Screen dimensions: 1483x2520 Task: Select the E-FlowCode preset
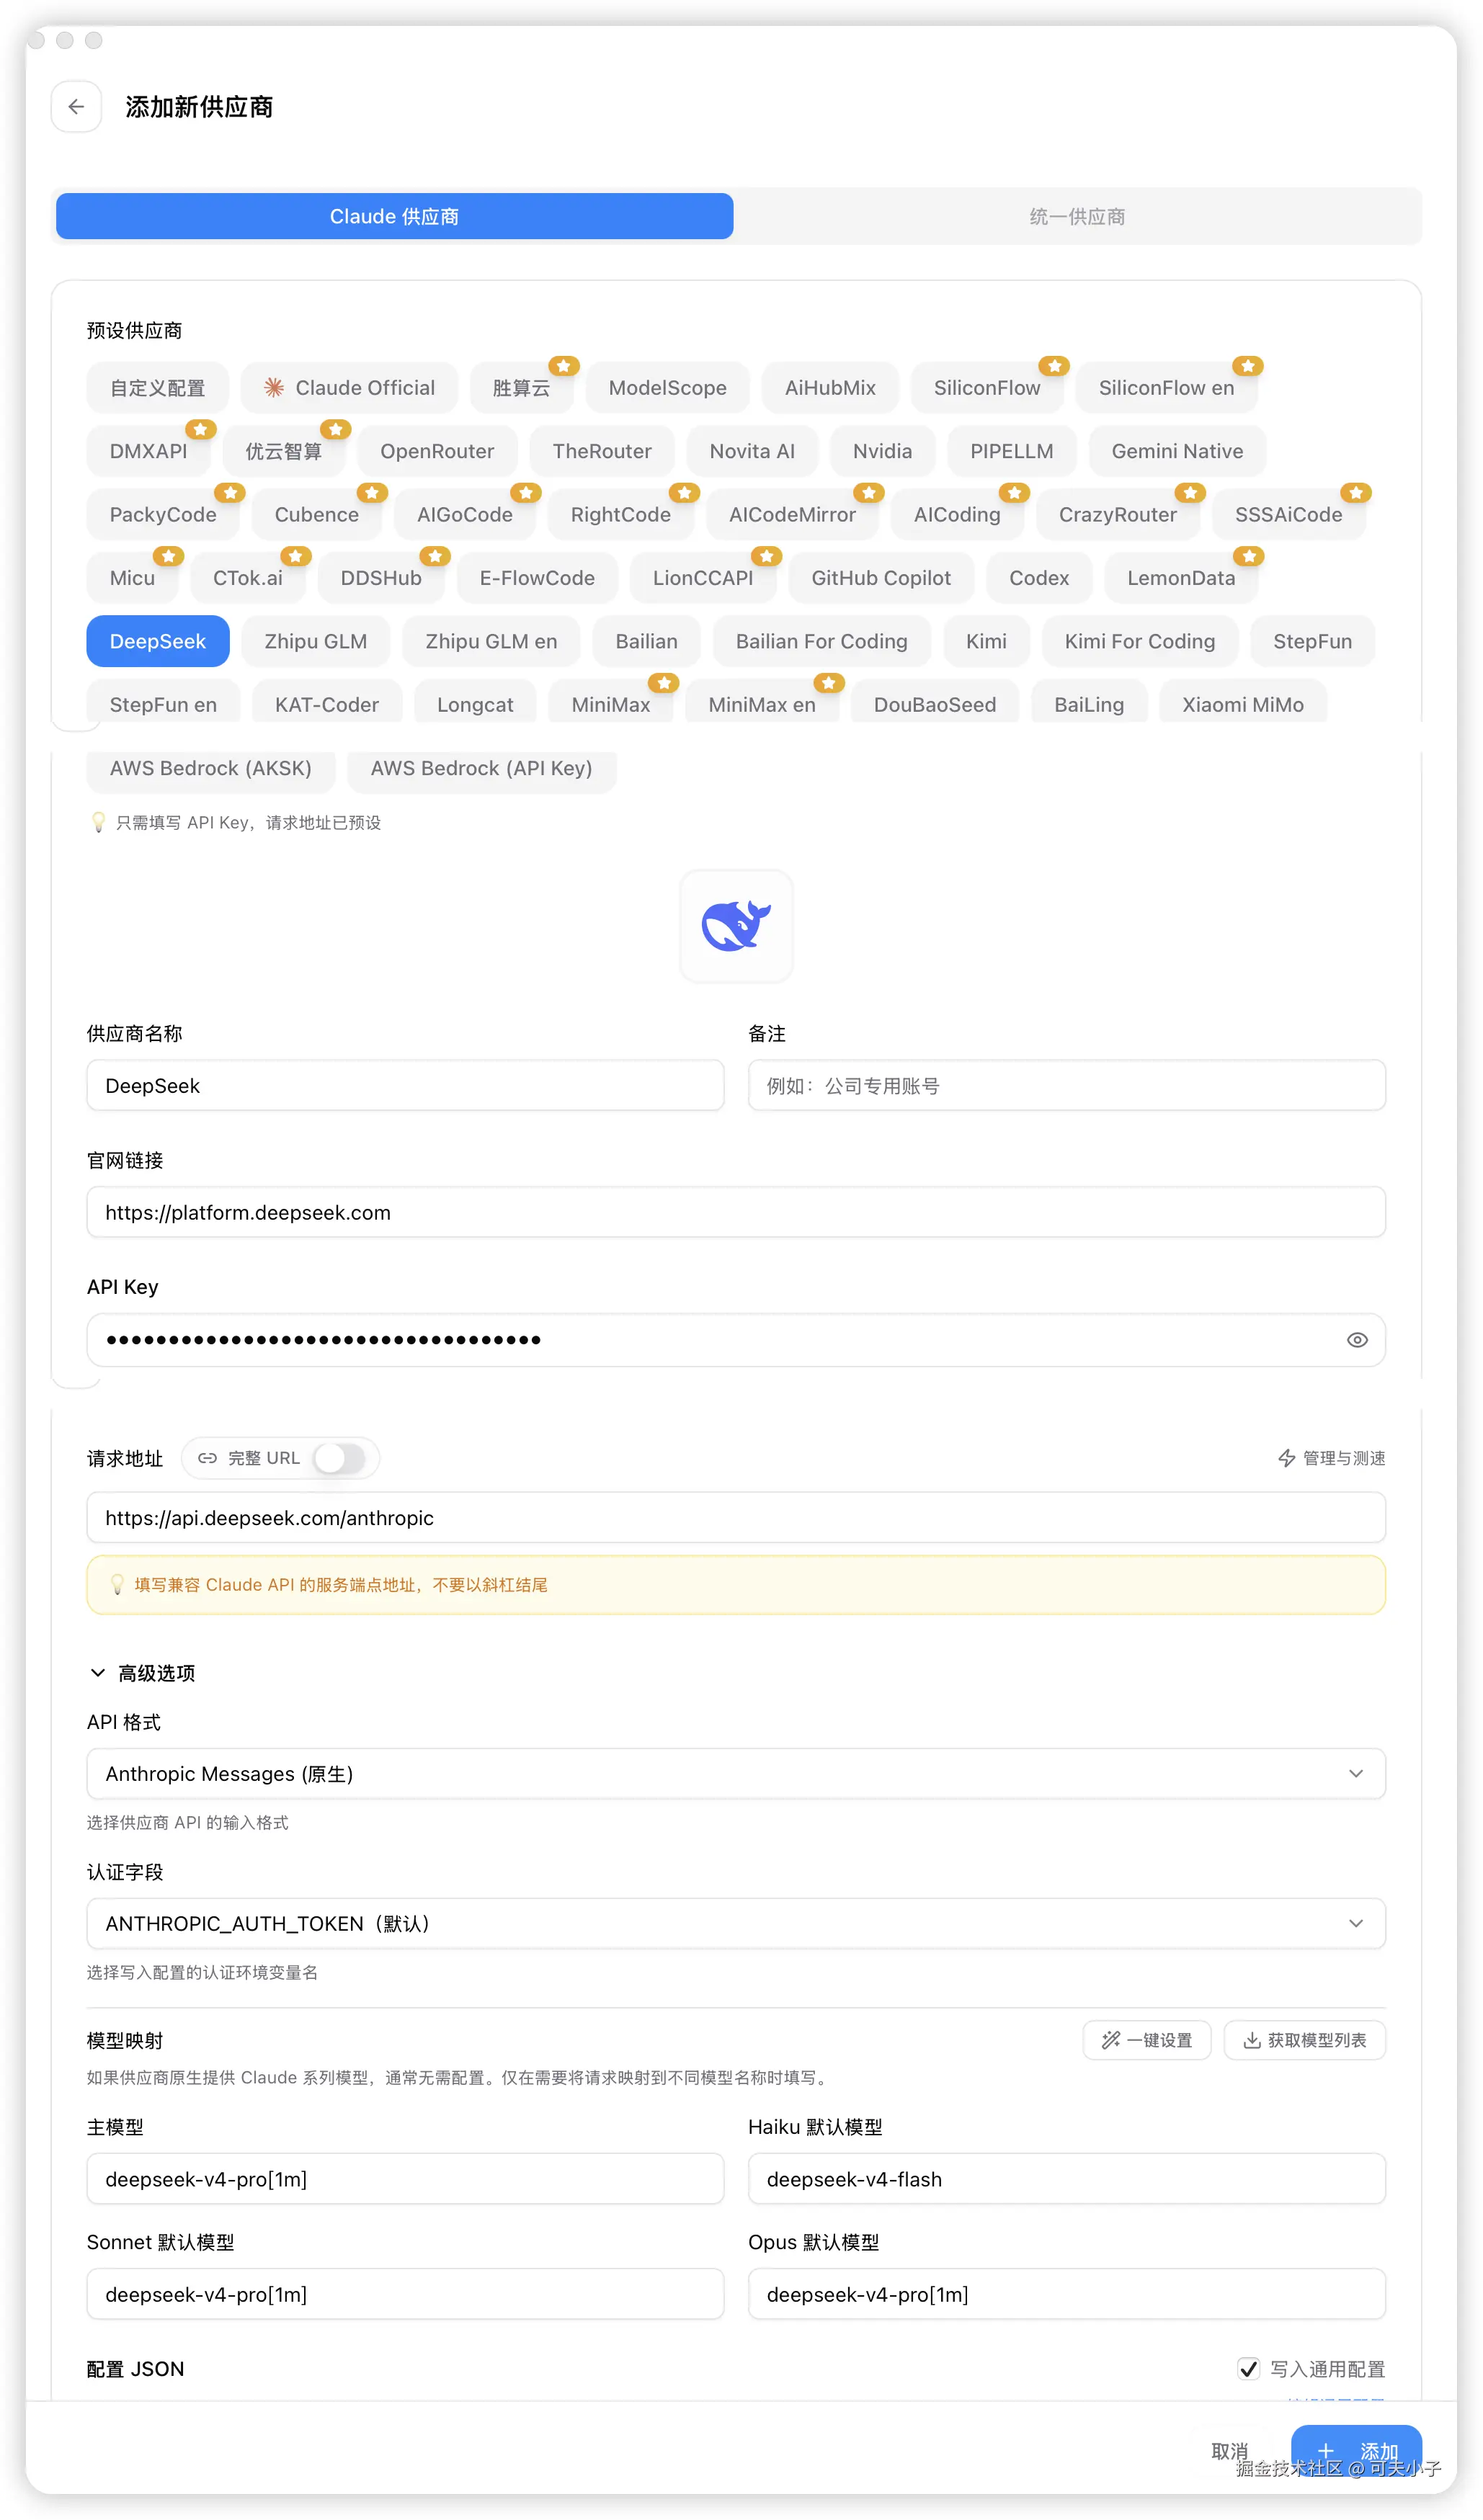click(x=537, y=578)
